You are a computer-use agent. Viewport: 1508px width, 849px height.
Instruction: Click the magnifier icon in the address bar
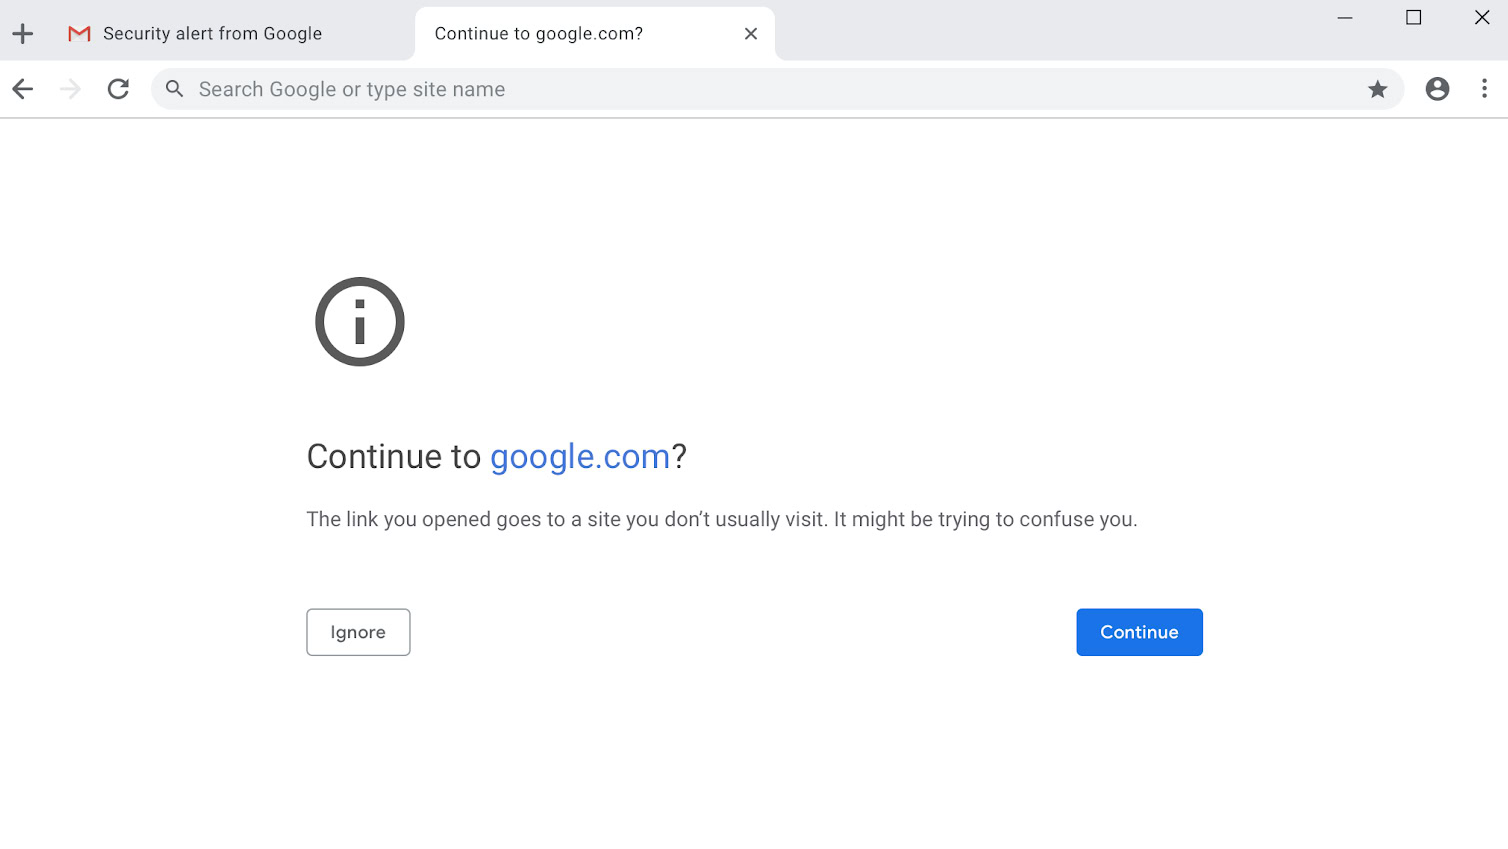click(x=175, y=89)
